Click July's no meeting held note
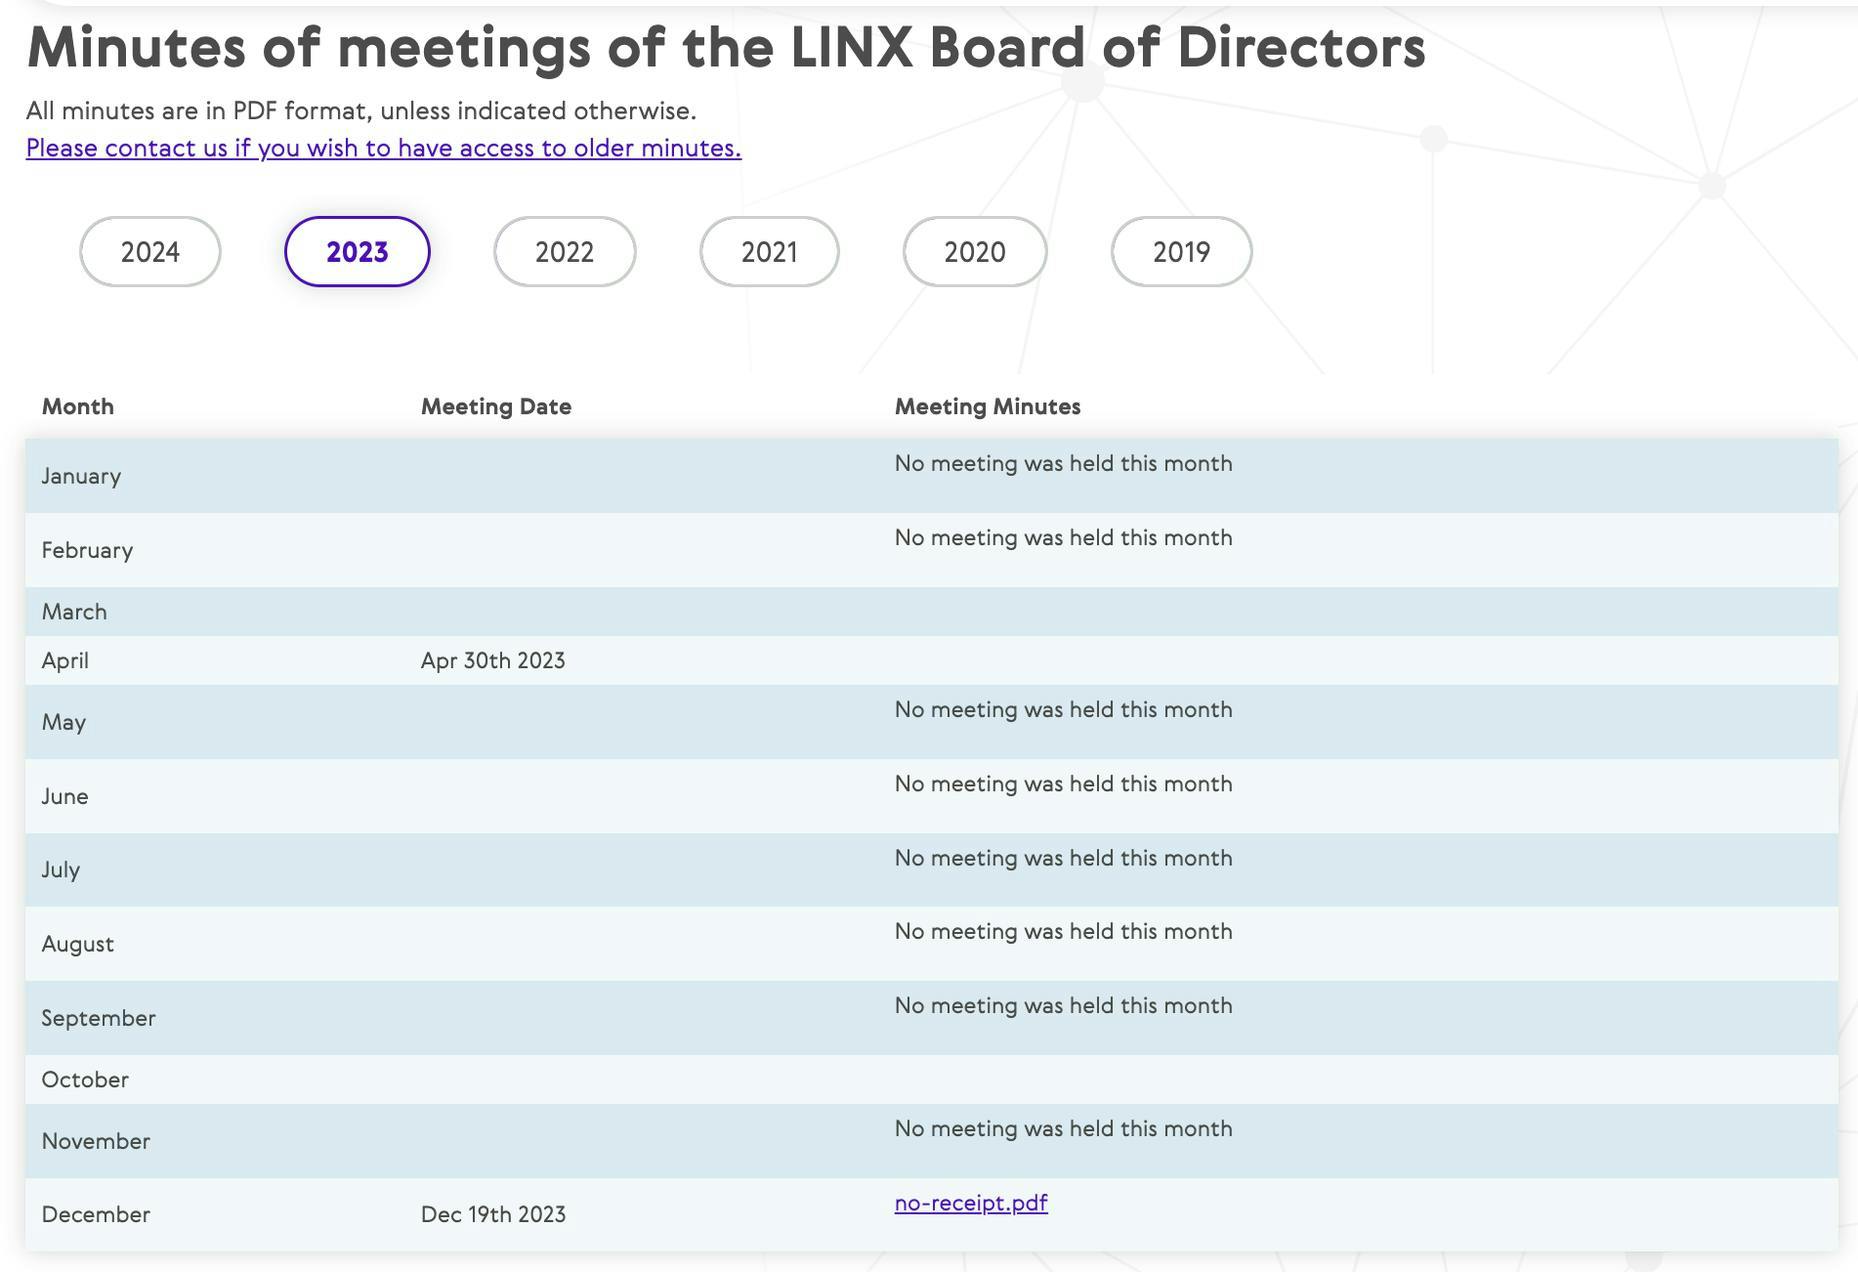 click(x=1063, y=858)
